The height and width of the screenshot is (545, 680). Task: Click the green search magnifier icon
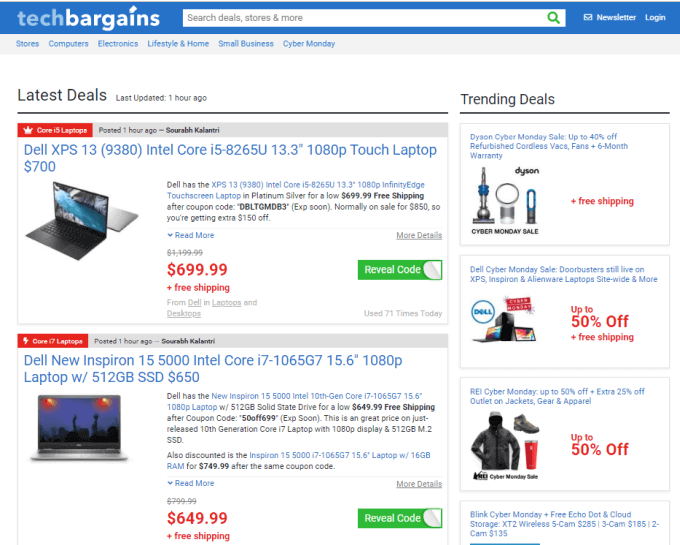[x=553, y=18]
